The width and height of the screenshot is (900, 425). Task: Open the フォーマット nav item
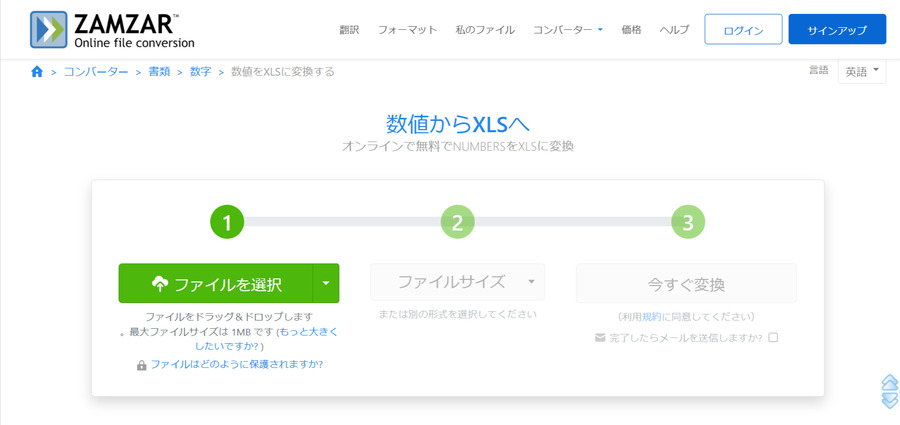click(407, 30)
